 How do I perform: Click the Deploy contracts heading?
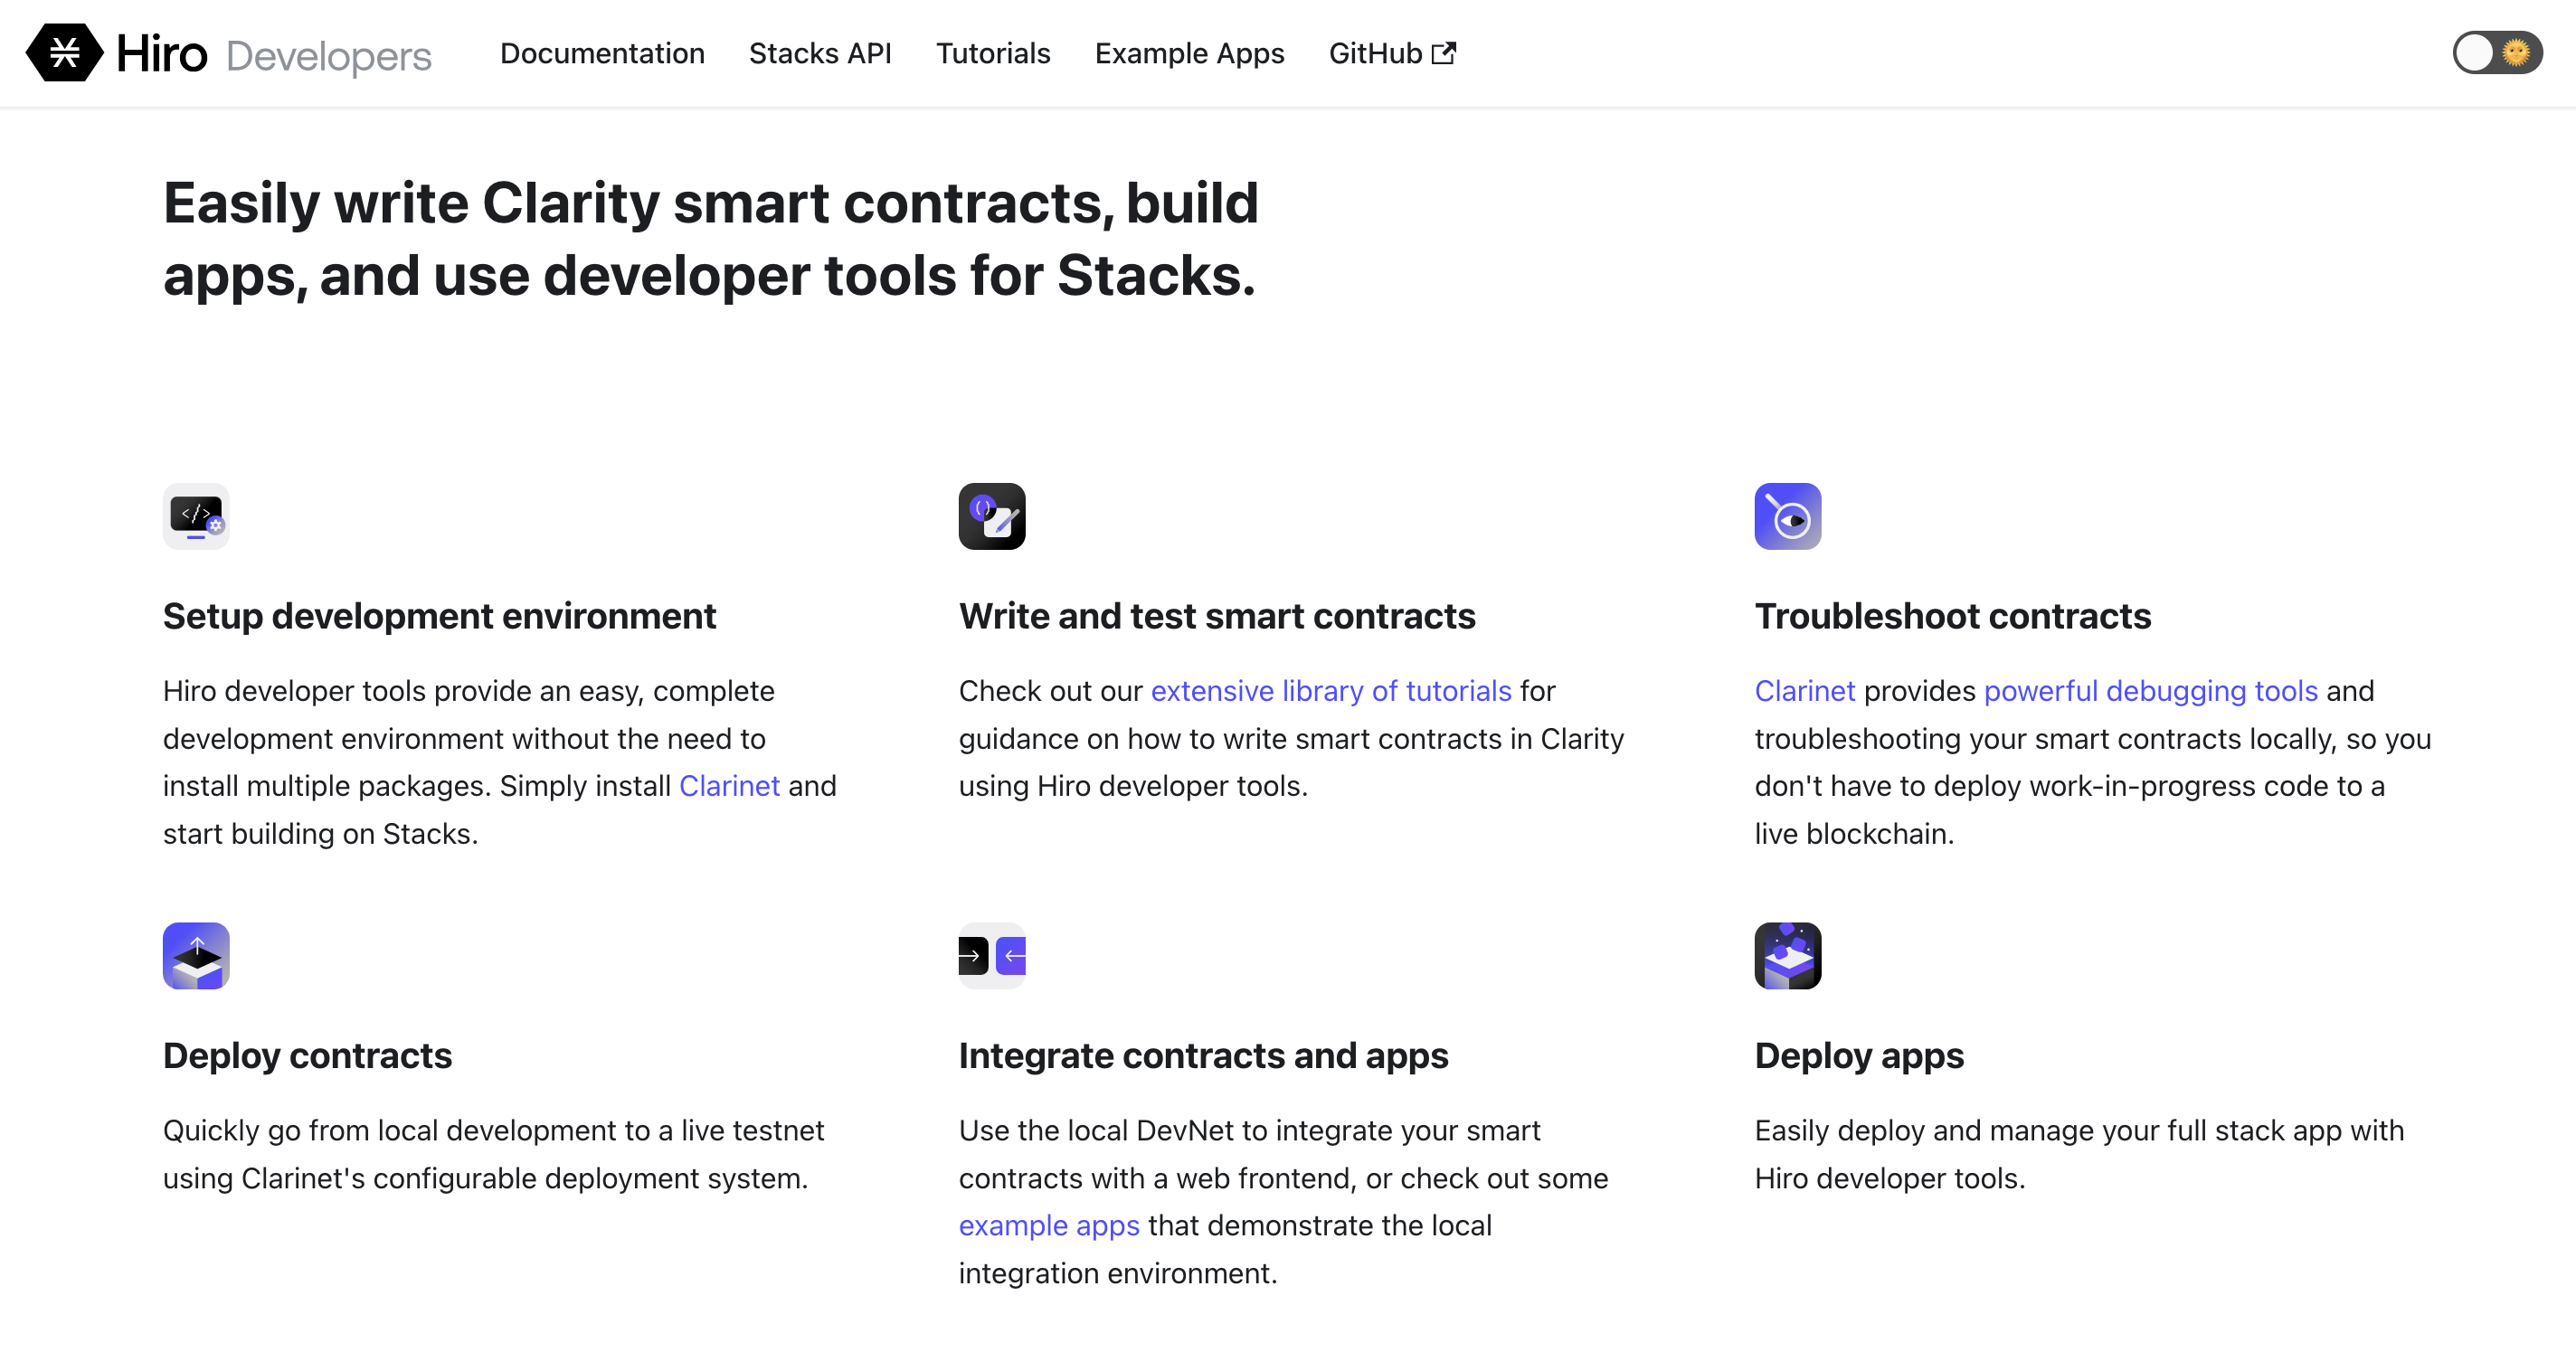coord(307,1055)
